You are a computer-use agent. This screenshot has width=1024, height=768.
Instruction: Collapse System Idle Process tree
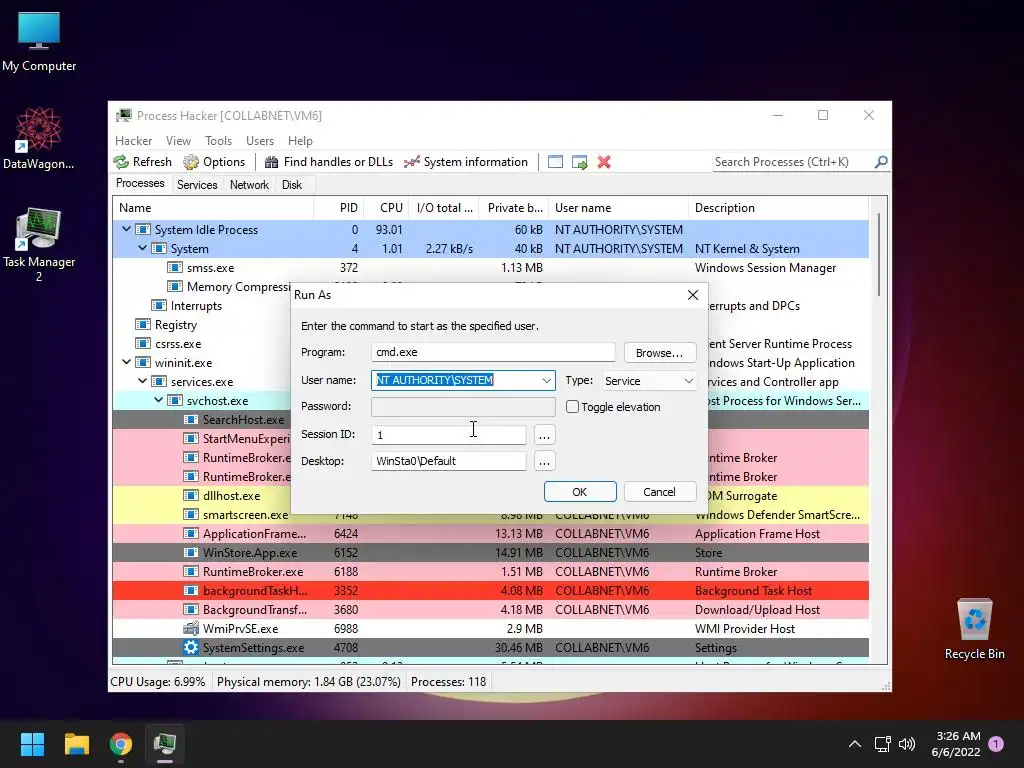[x=127, y=229]
